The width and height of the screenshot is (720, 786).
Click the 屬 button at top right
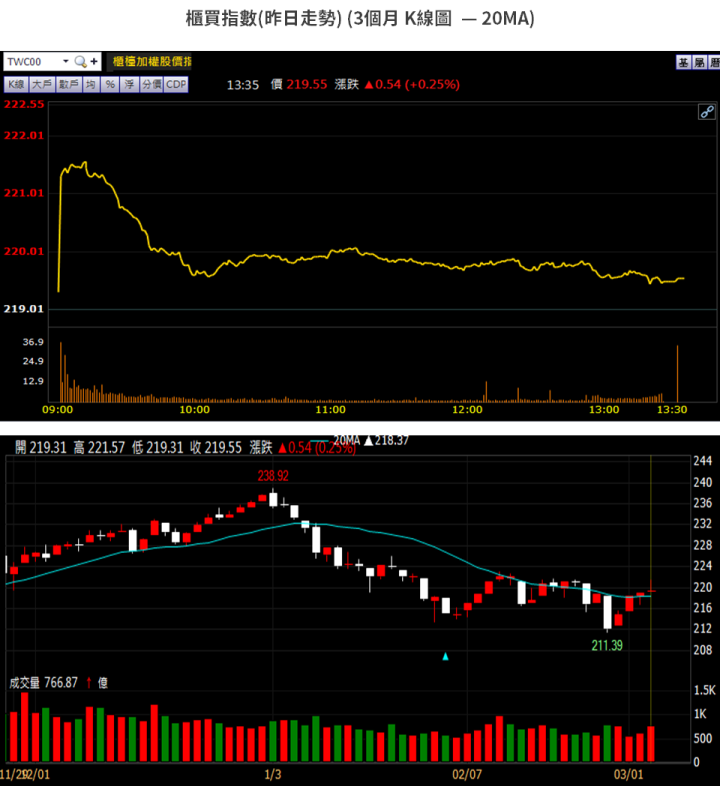699,62
